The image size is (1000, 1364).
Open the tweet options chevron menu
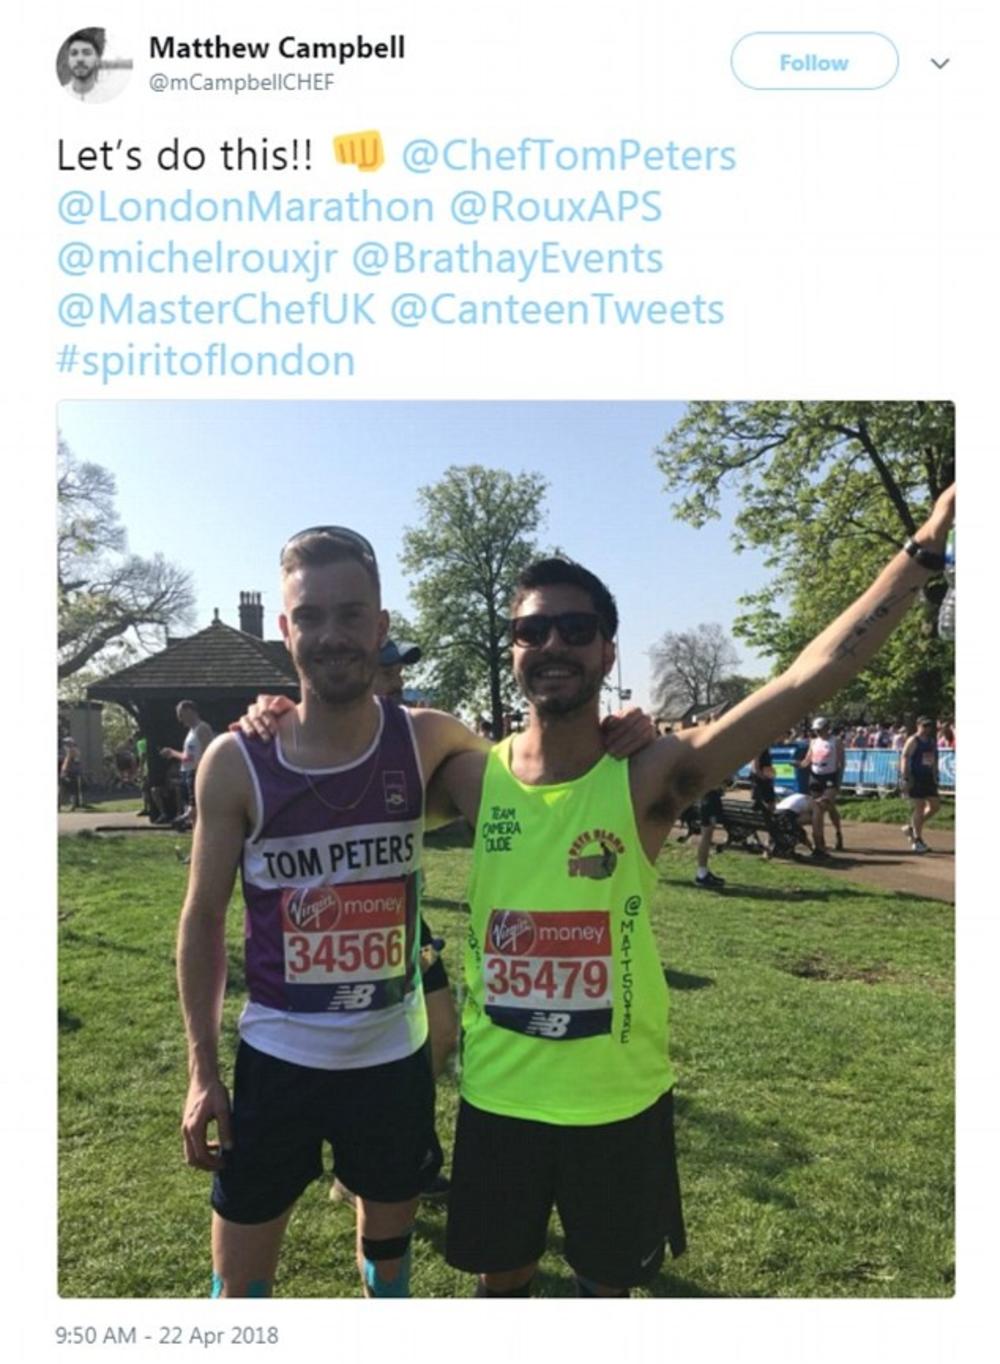pyautogui.click(x=938, y=63)
